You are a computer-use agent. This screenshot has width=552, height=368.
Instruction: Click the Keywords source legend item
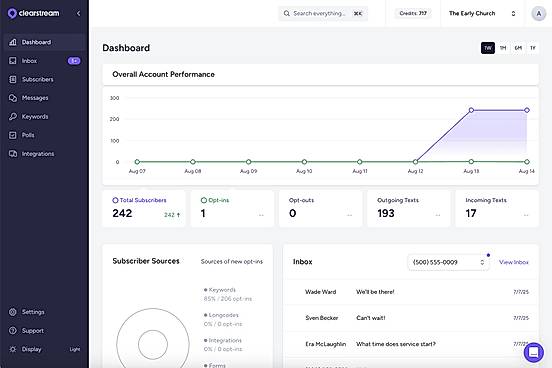click(228, 294)
